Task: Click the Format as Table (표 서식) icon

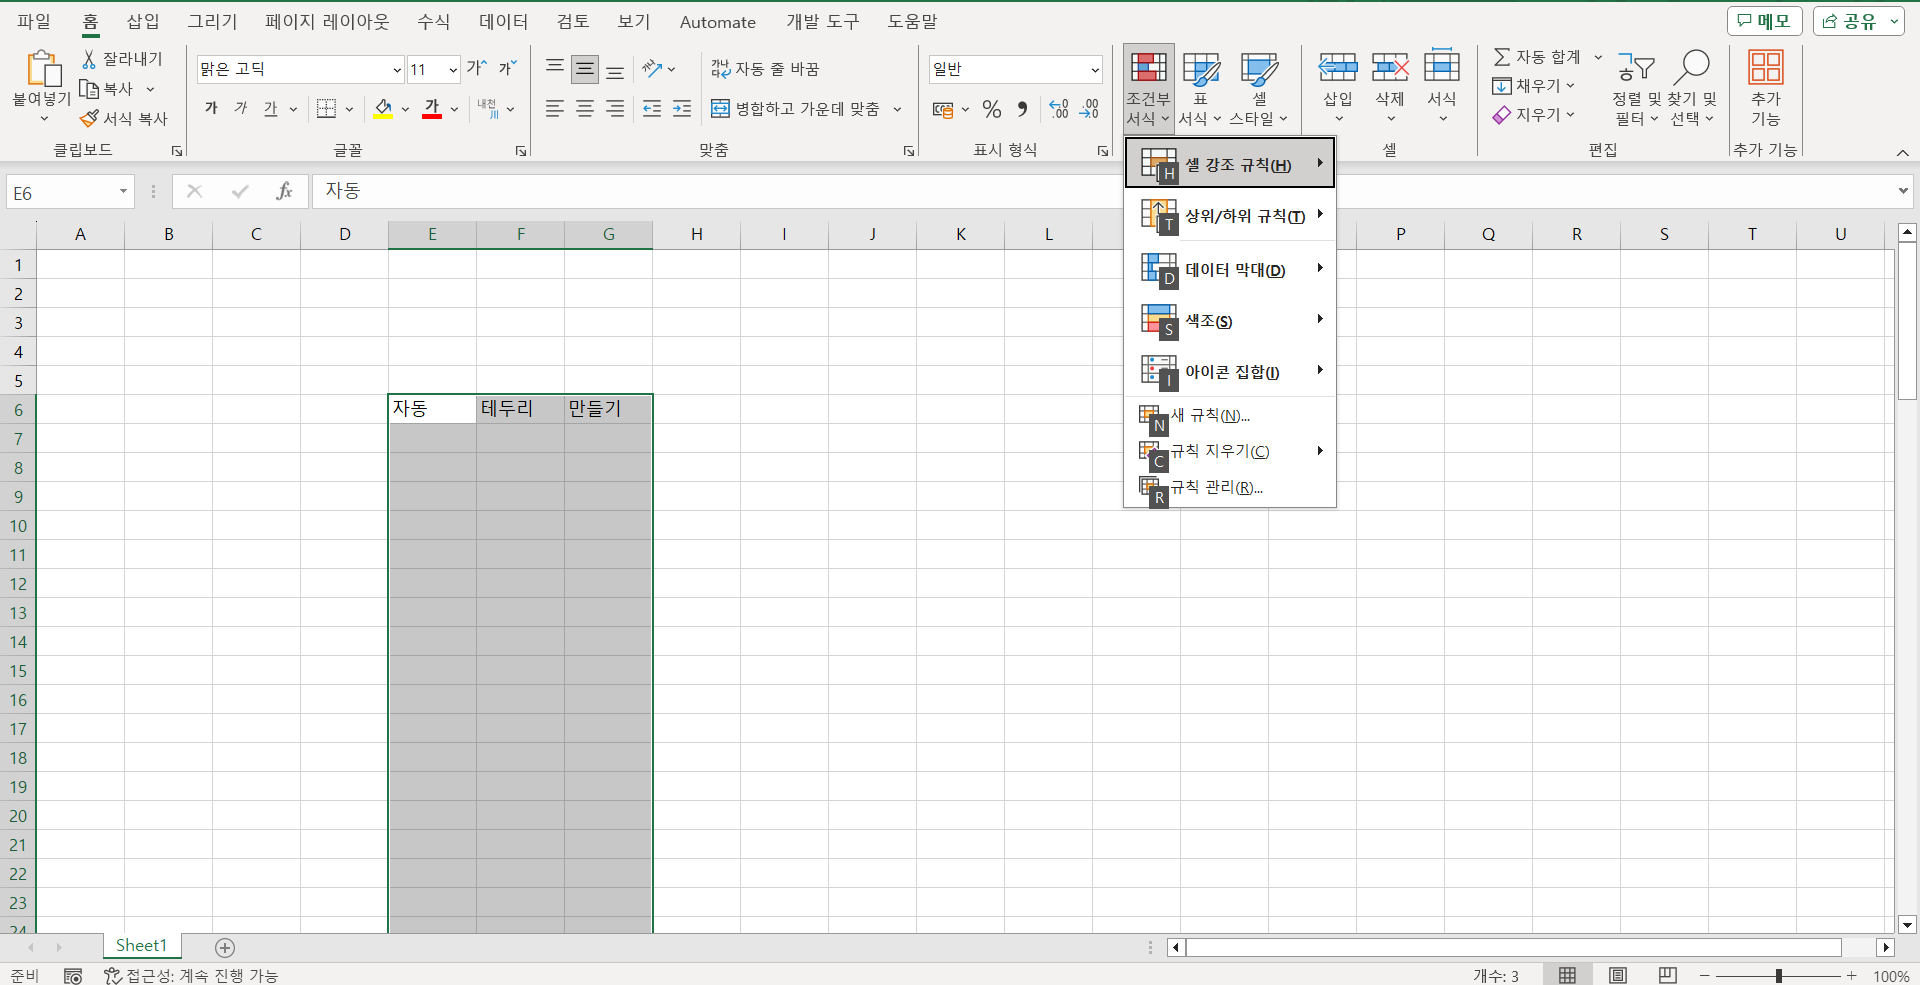Action: [1200, 69]
